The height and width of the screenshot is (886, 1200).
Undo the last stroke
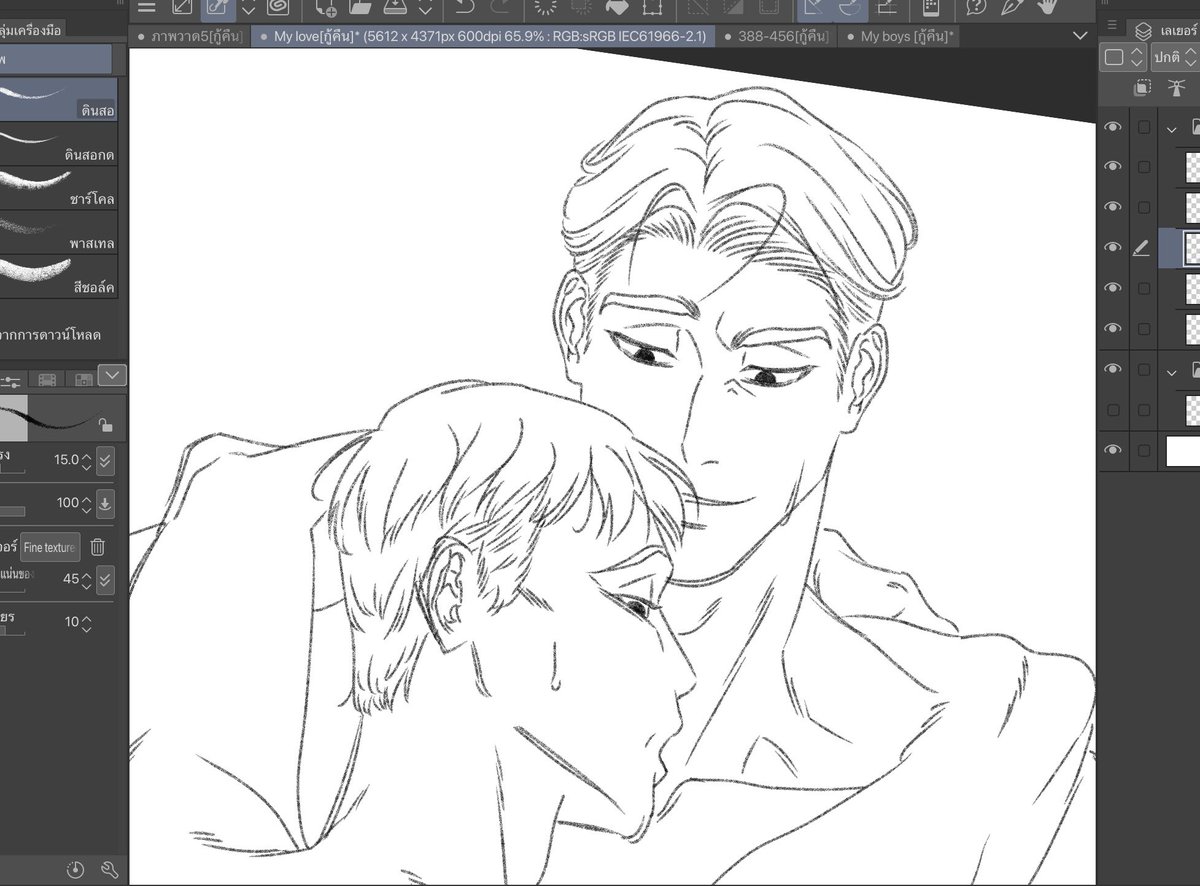(464, 6)
